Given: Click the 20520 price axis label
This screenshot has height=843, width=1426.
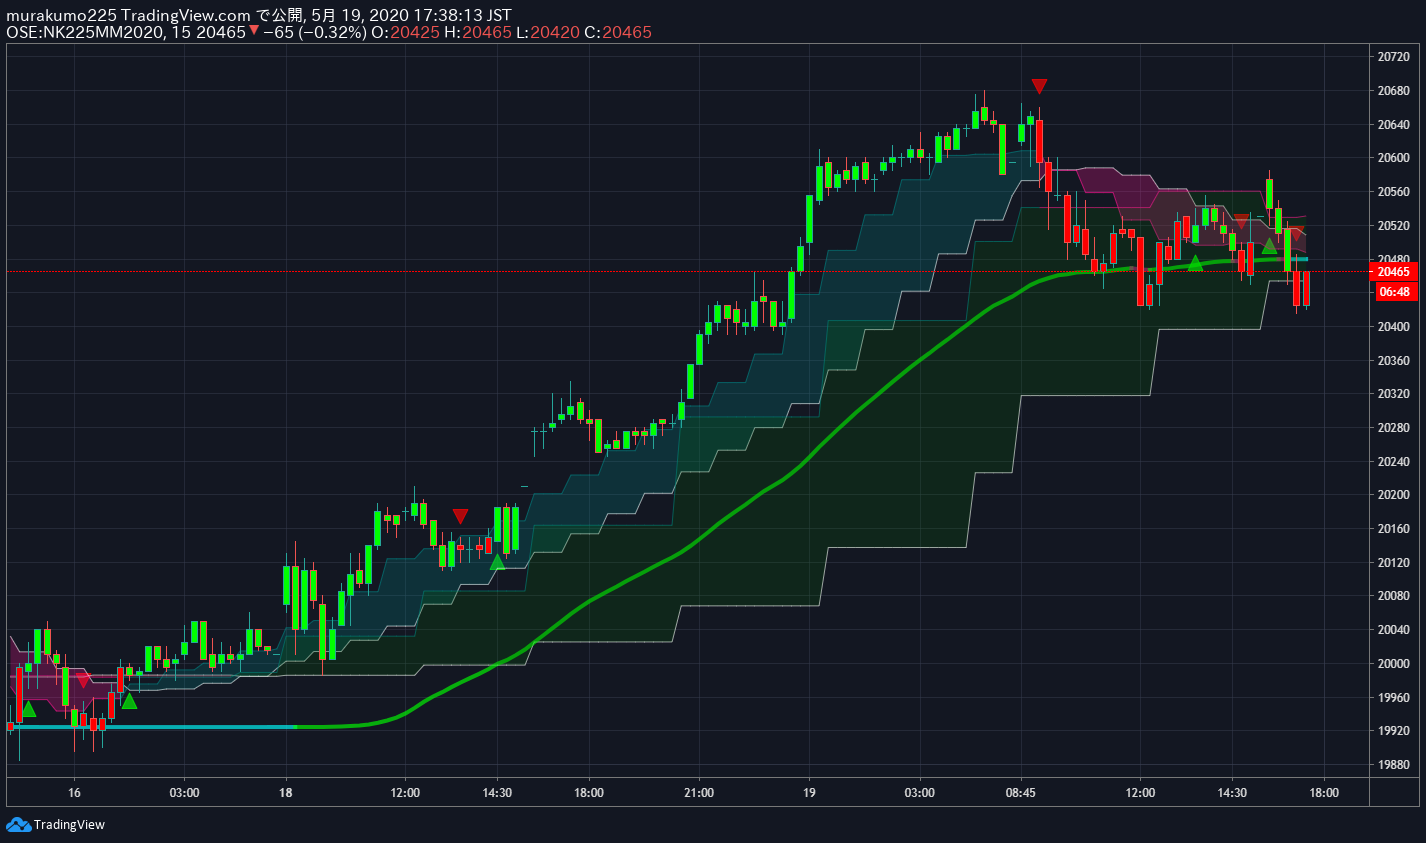Looking at the screenshot, I should [x=1394, y=226].
